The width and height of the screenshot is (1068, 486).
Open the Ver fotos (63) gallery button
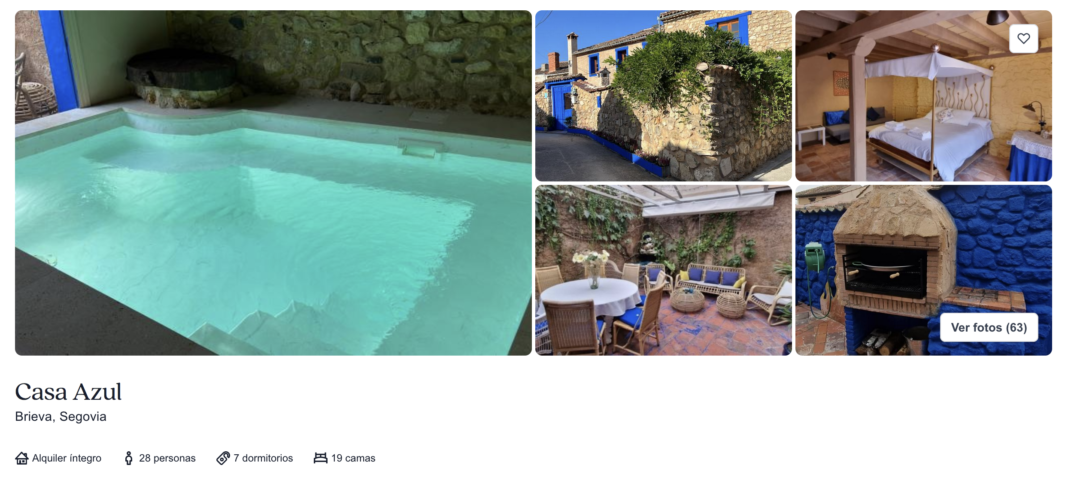click(x=989, y=327)
